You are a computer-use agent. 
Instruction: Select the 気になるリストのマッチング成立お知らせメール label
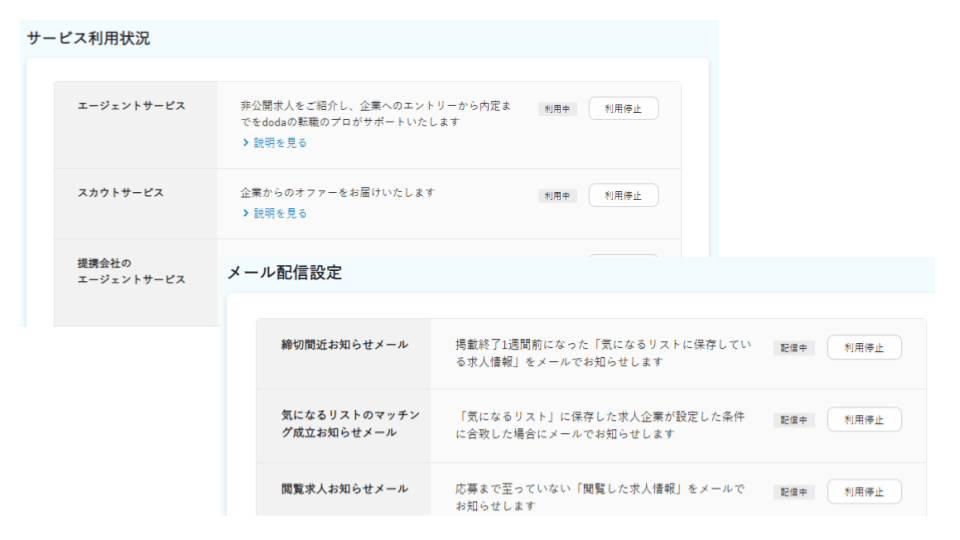pos(350,424)
